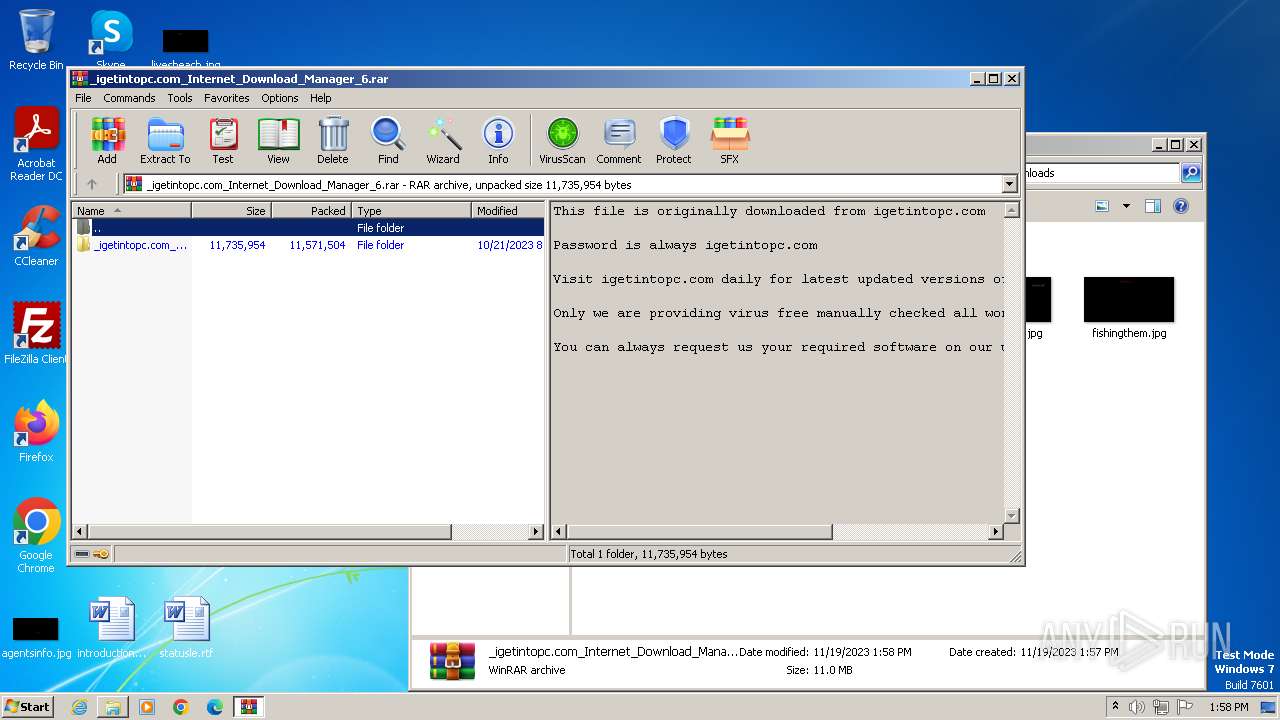Open the introduction Word document icon
This screenshot has width=1280, height=720.
click(111, 628)
